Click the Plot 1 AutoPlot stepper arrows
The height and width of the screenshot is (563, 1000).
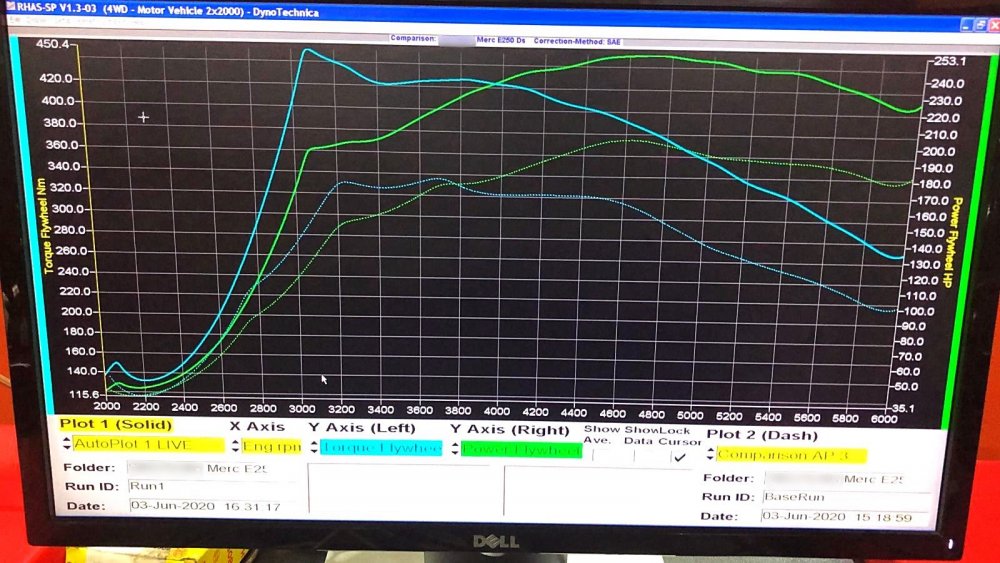66,443
